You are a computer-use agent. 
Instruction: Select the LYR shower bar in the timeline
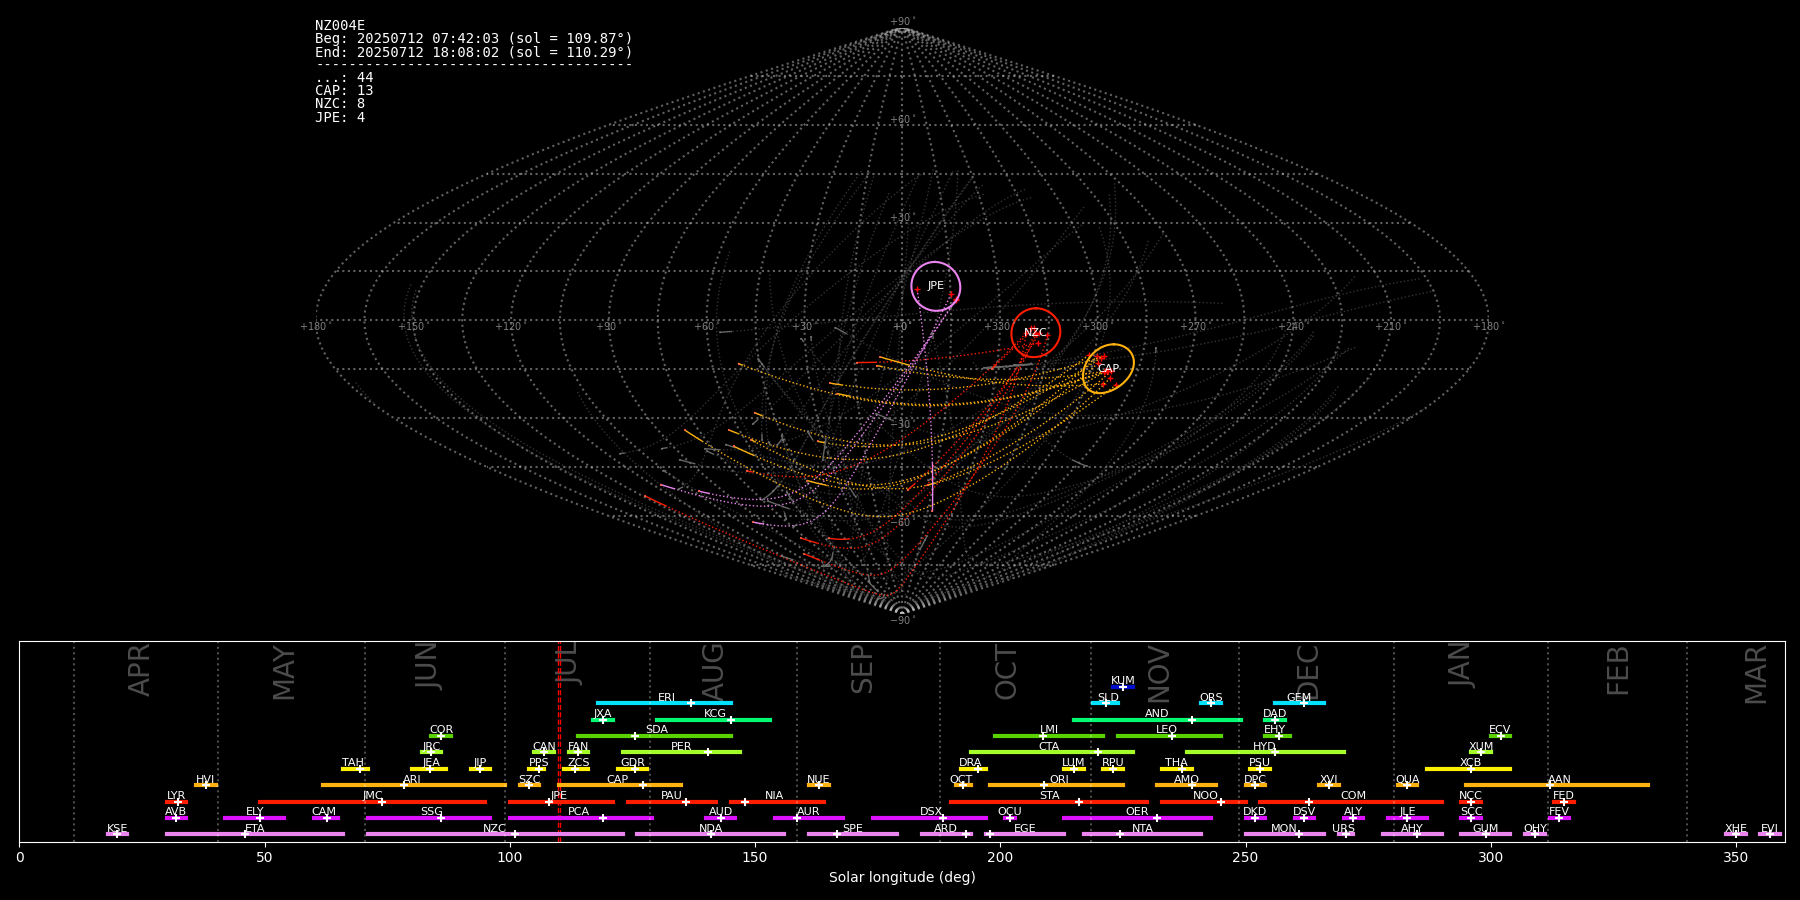[x=176, y=802]
